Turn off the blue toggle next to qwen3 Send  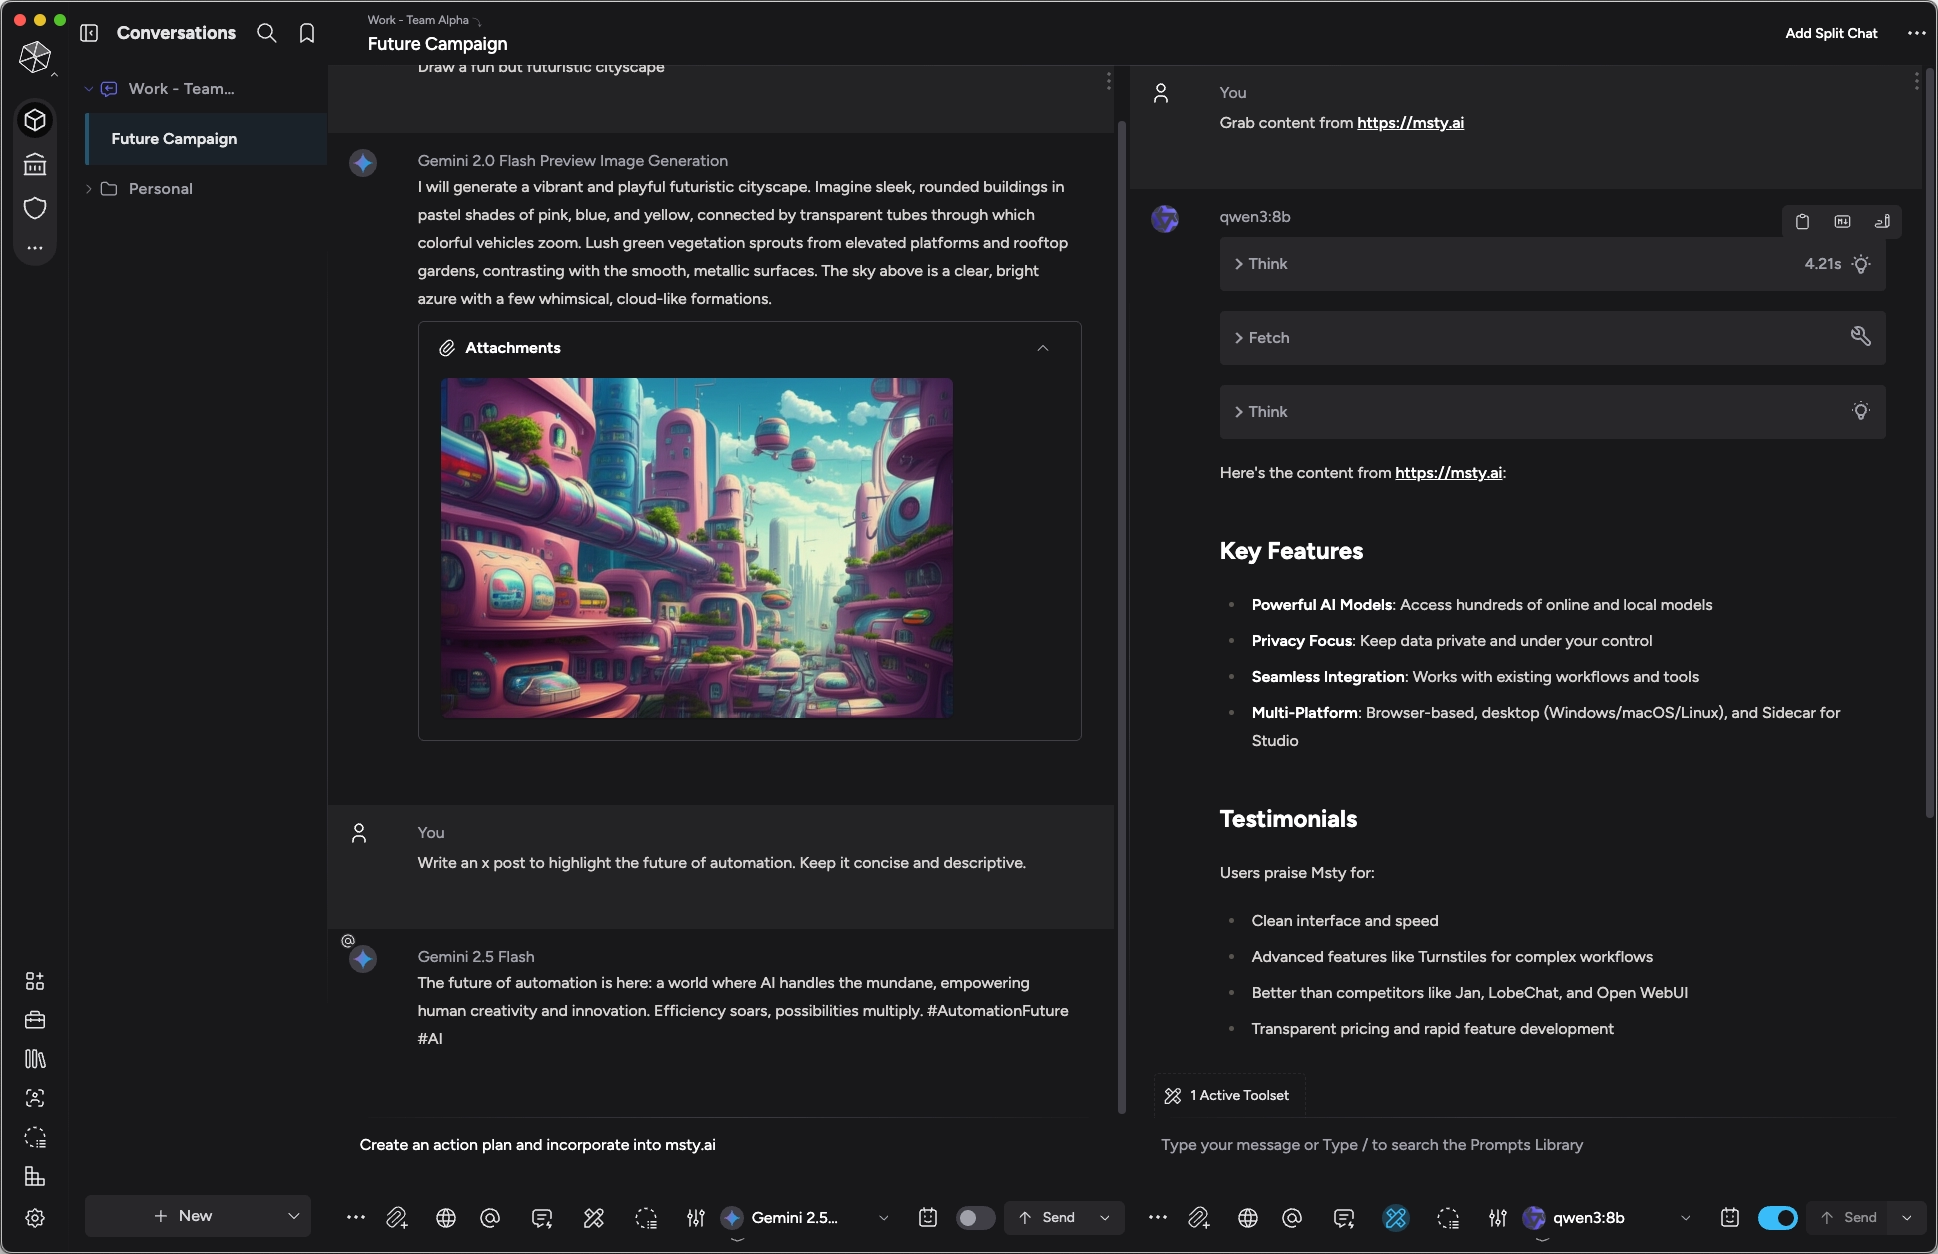pos(1777,1217)
